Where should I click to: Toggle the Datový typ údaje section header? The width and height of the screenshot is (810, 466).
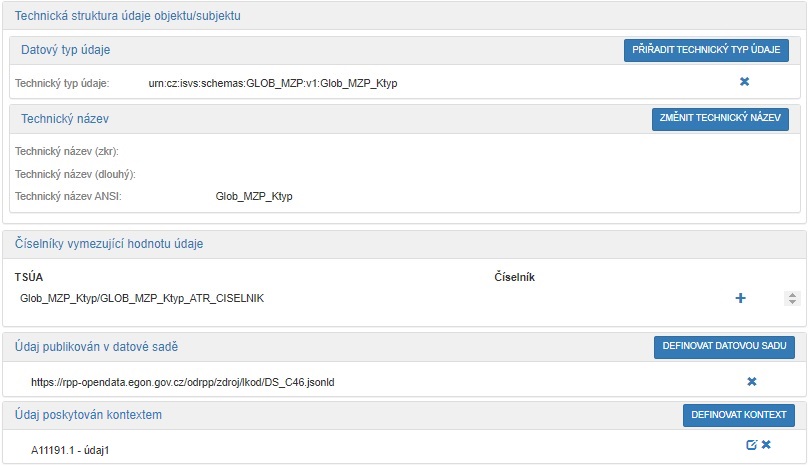click(66, 50)
